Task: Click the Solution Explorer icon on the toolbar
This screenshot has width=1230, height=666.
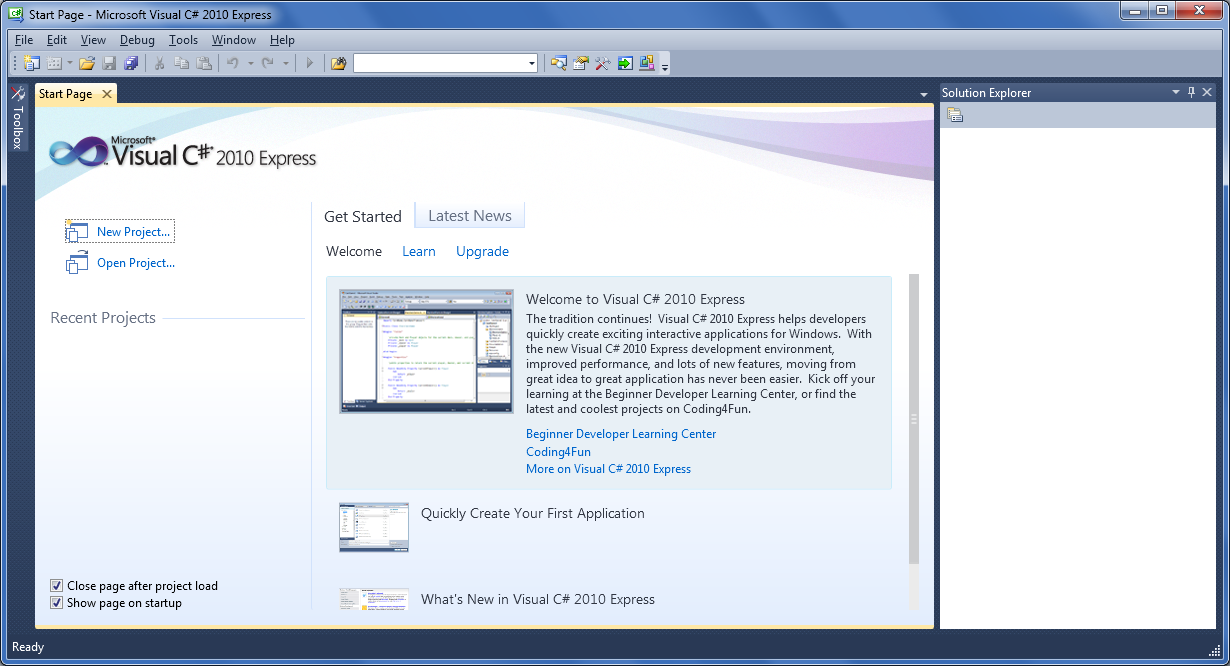Action: (558, 62)
